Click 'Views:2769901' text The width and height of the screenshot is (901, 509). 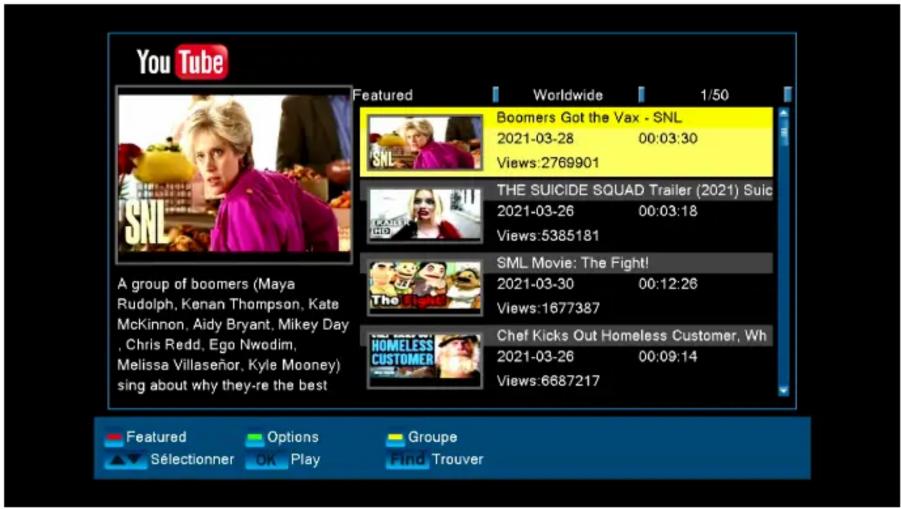tap(548, 163)
